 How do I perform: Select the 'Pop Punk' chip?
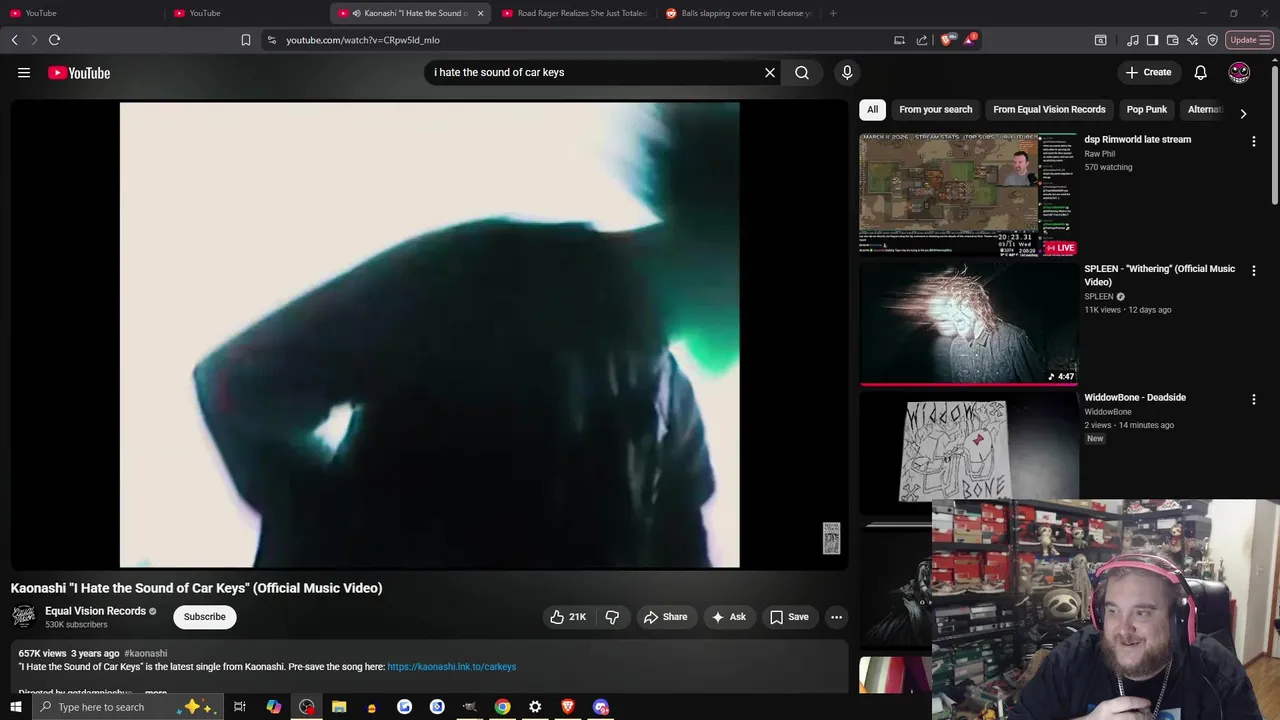(x=1146, y=110)
